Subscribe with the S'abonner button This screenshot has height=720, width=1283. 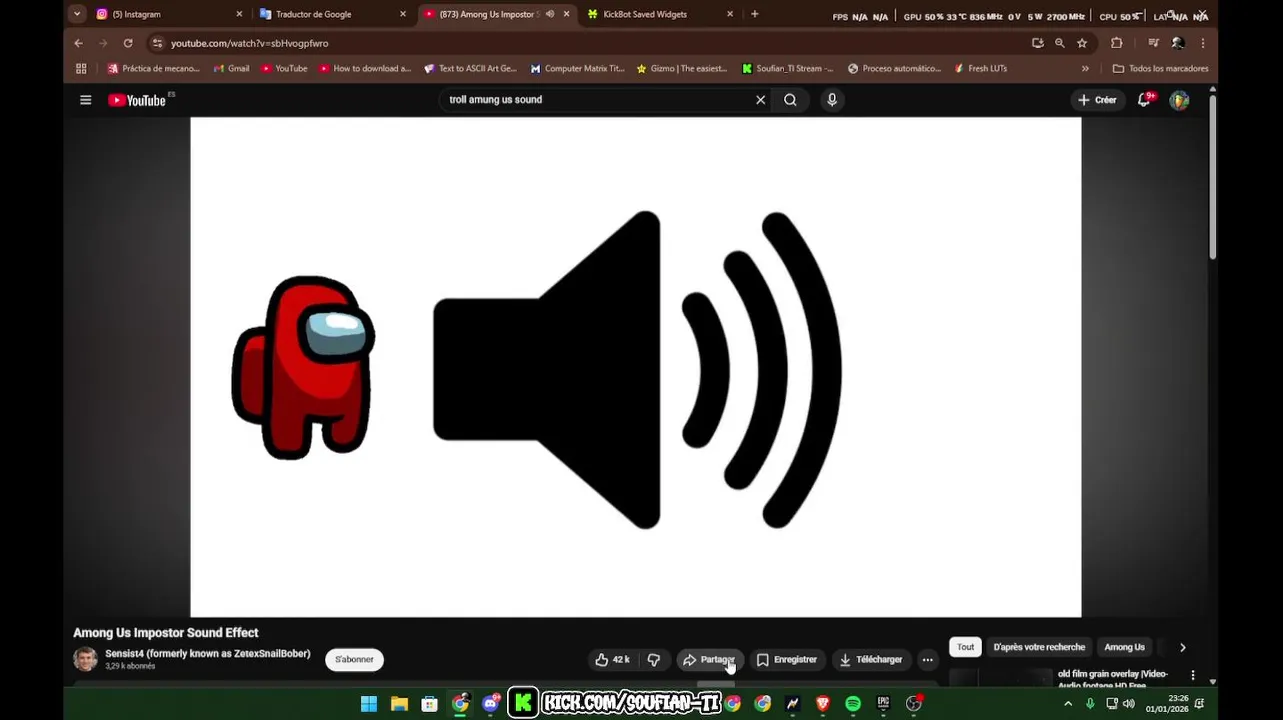354,660
